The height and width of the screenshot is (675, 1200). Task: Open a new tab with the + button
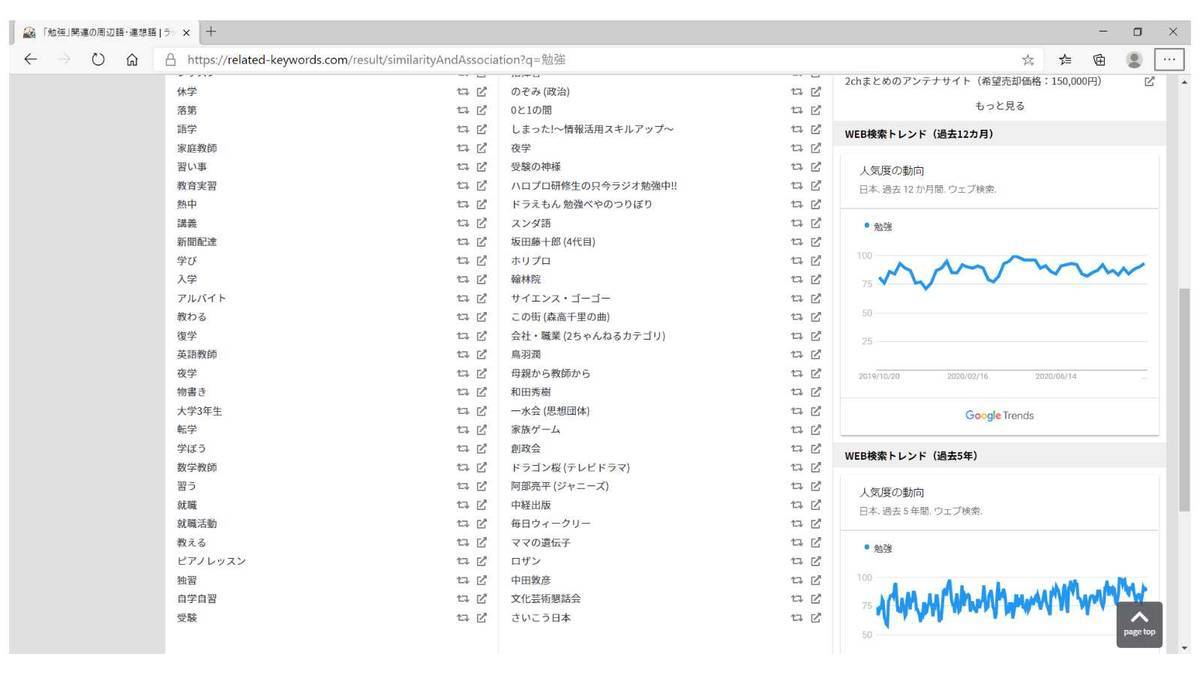(210, 31)
